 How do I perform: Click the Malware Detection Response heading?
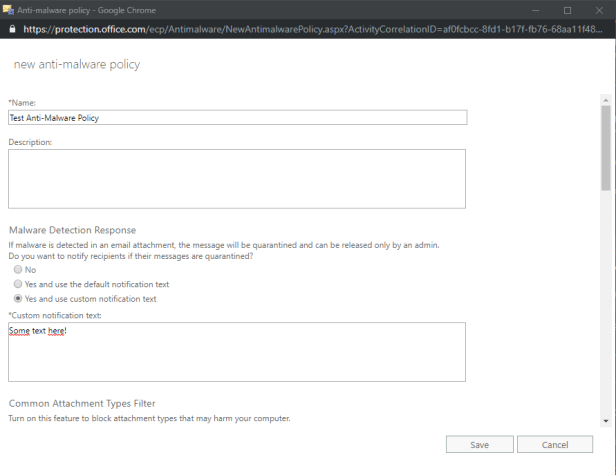[x=72, y=230]
